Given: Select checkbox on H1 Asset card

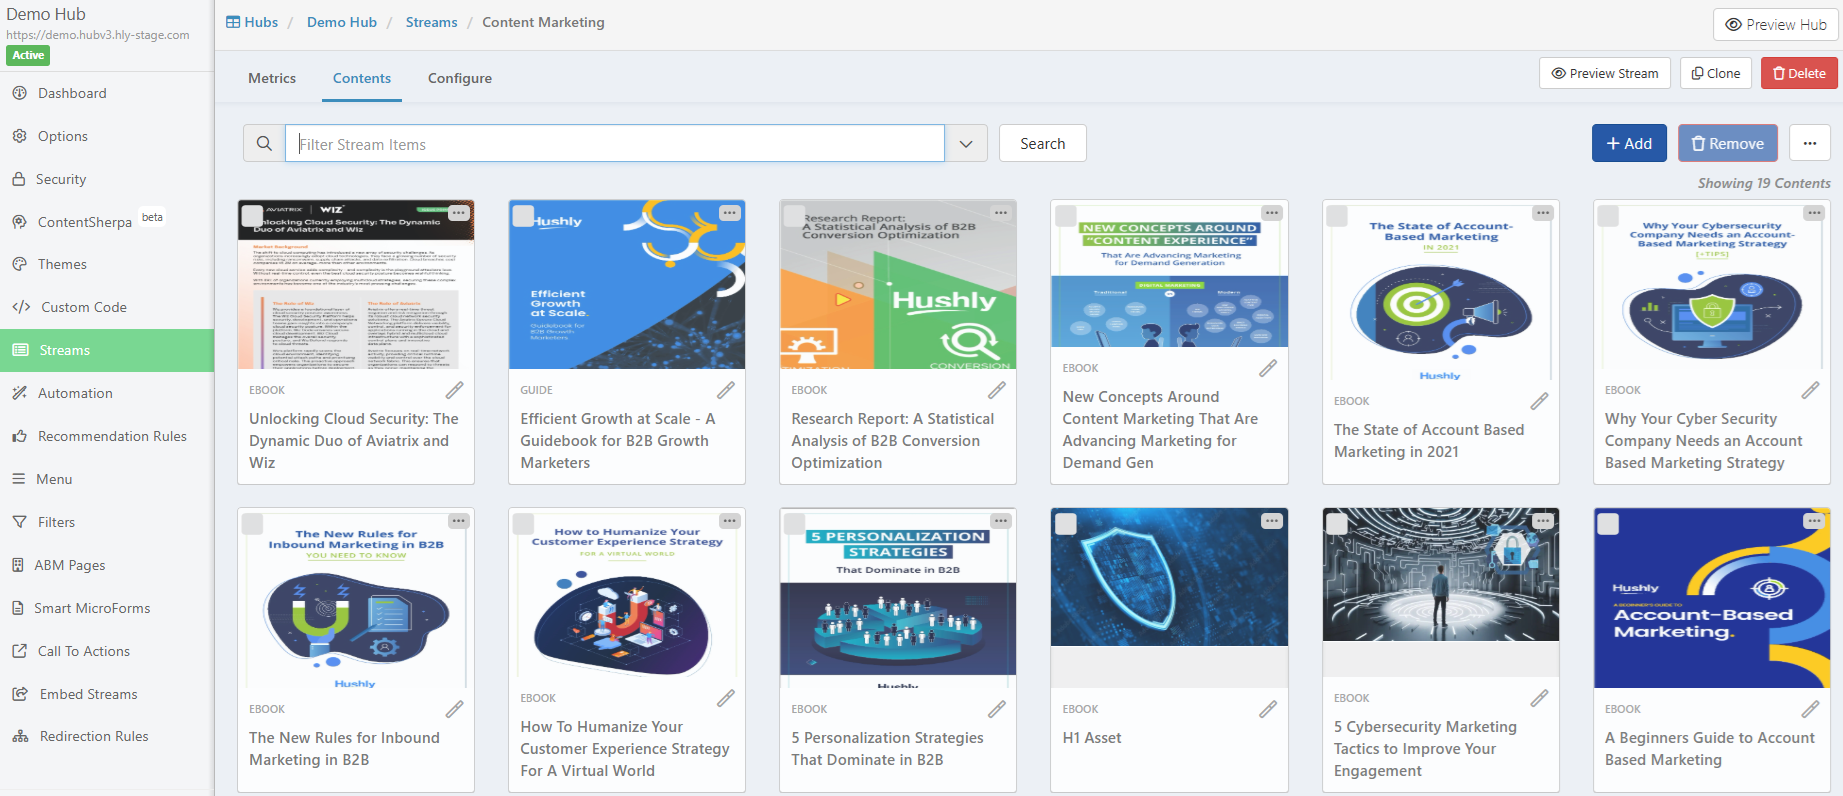Looking at the screenshot, I should 1066,524.
